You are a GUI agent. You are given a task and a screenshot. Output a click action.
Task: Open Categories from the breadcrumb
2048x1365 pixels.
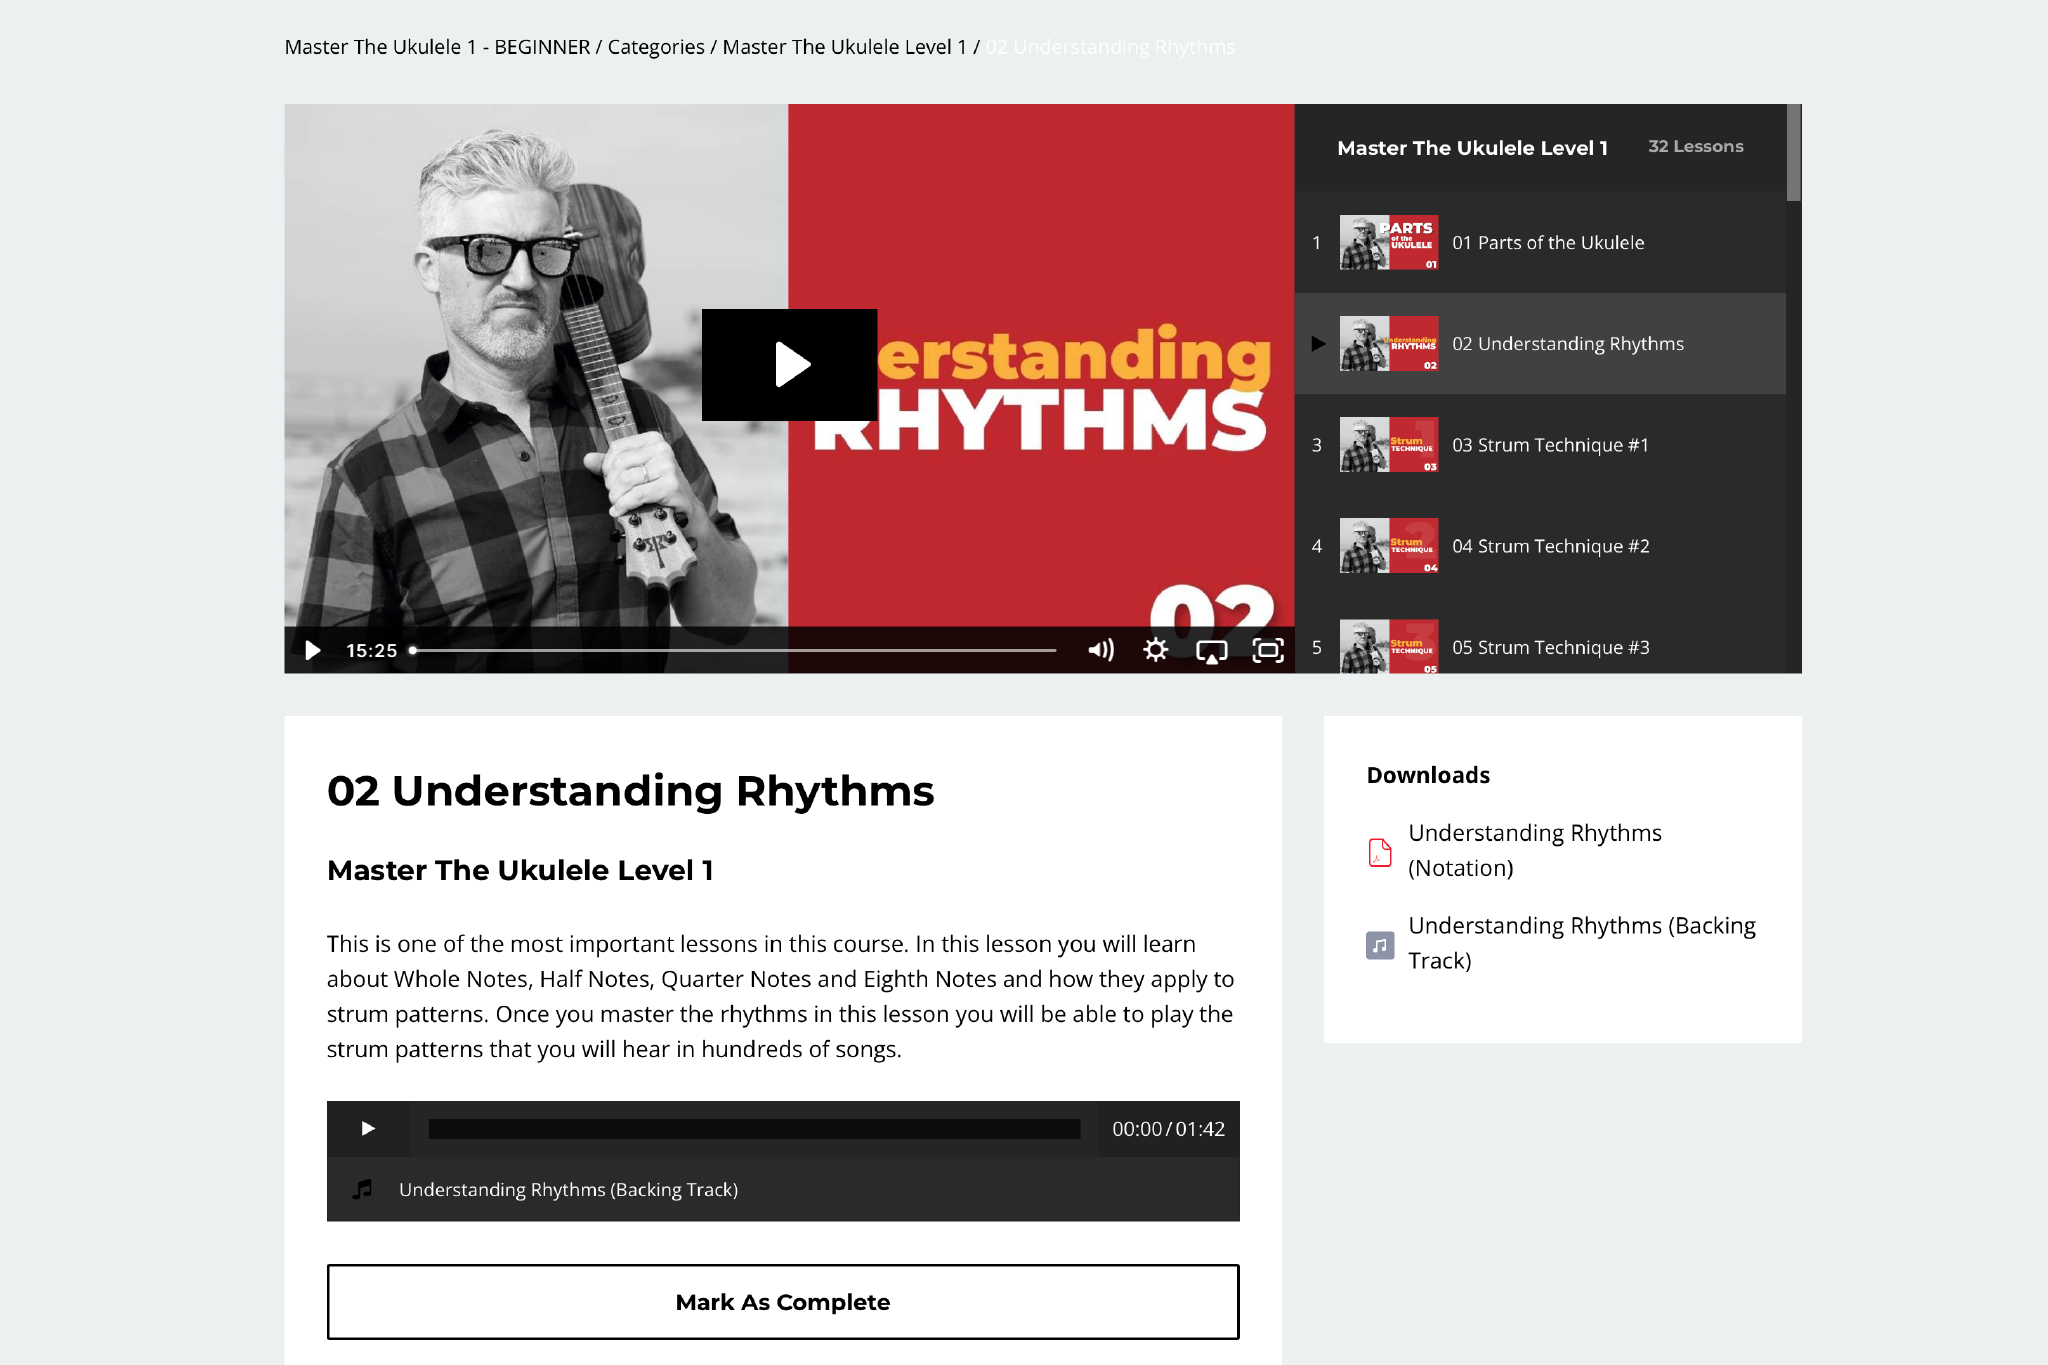click(x=655, y=46)
